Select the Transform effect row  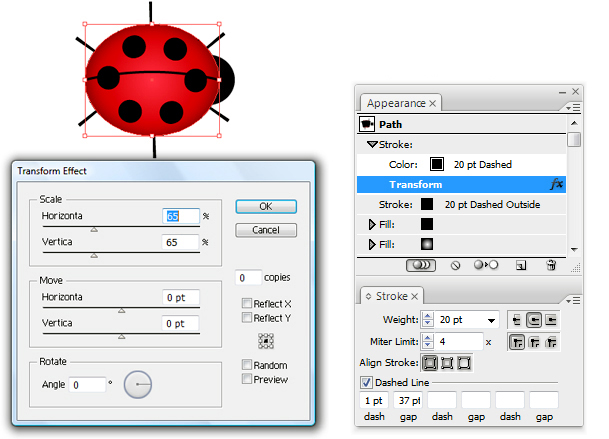pyautogui.click(x=461, y=185)
